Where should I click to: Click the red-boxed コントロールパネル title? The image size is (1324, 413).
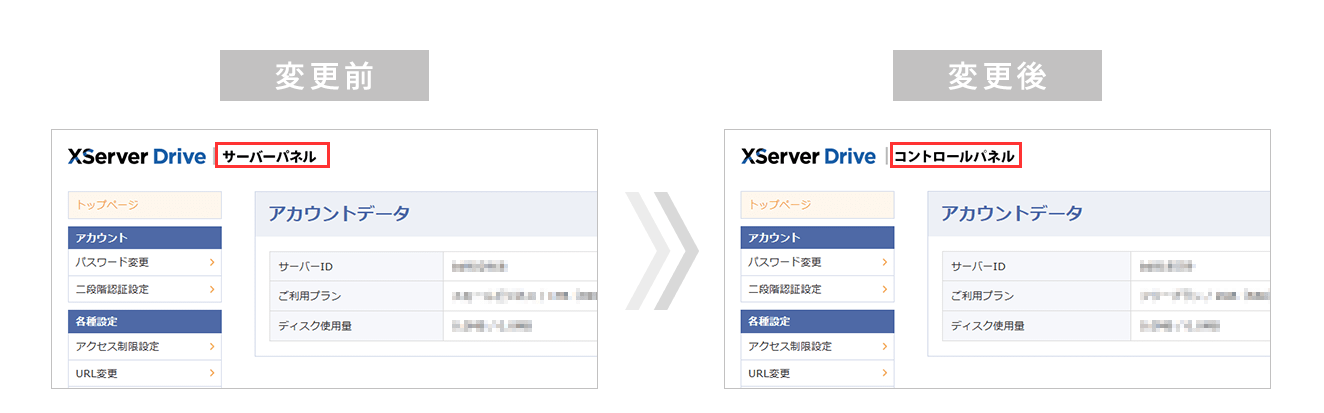pos(954,157)
